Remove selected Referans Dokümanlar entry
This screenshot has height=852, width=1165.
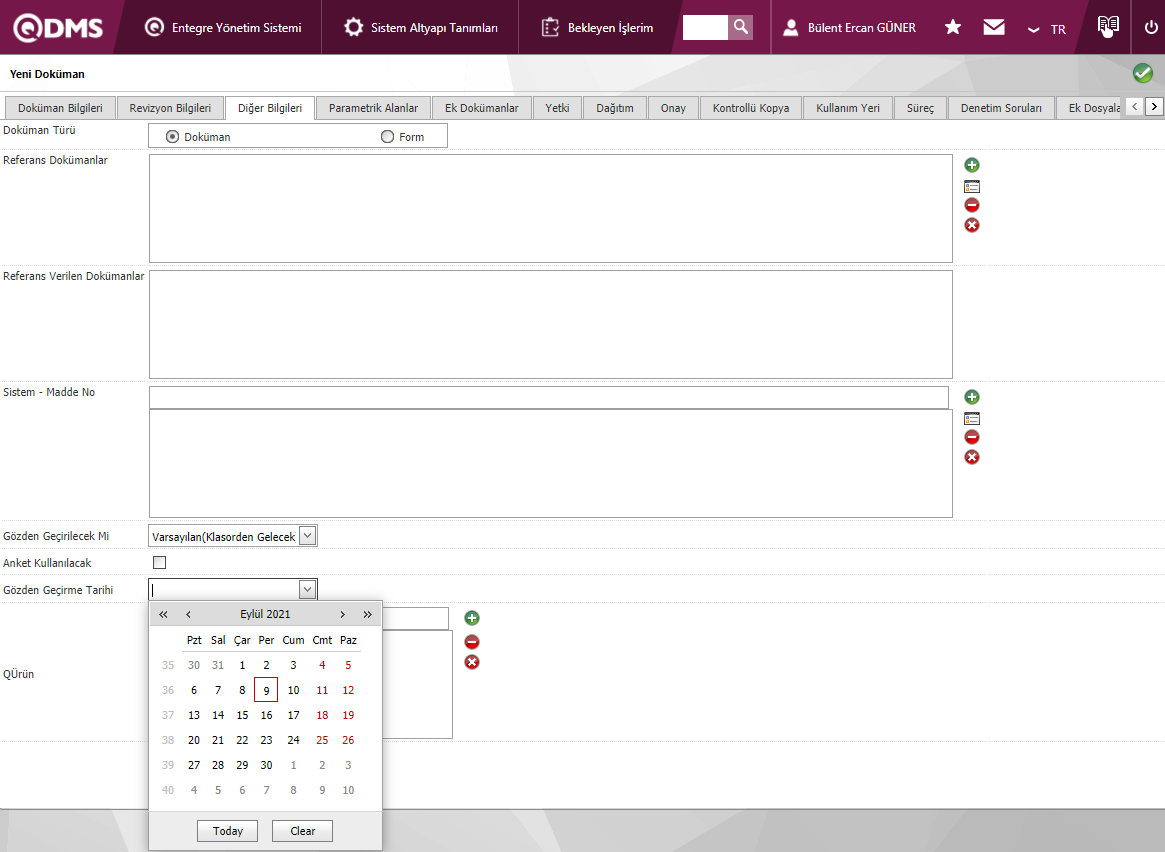point(972,205)
